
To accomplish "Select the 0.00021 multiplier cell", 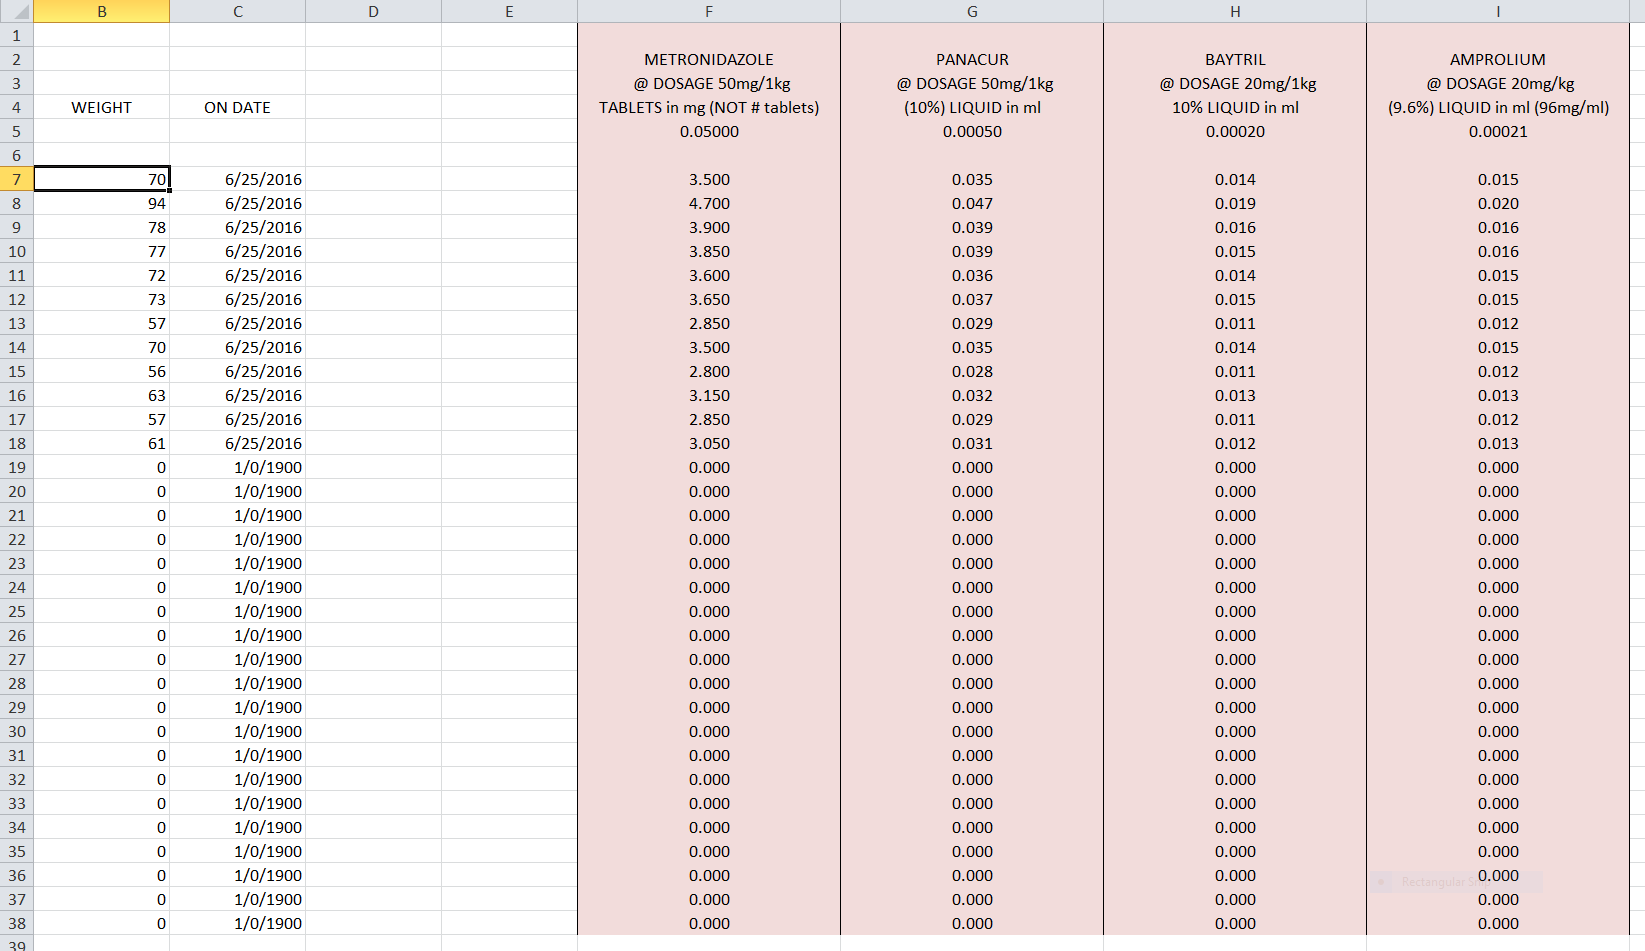I will click(x=1497, y=131).
